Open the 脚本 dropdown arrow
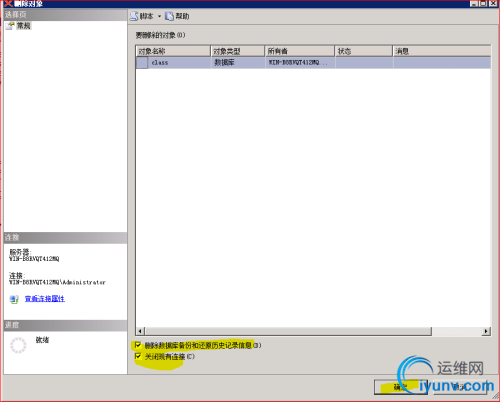Screen dimensions: 500x402 [x=159, y=16]
